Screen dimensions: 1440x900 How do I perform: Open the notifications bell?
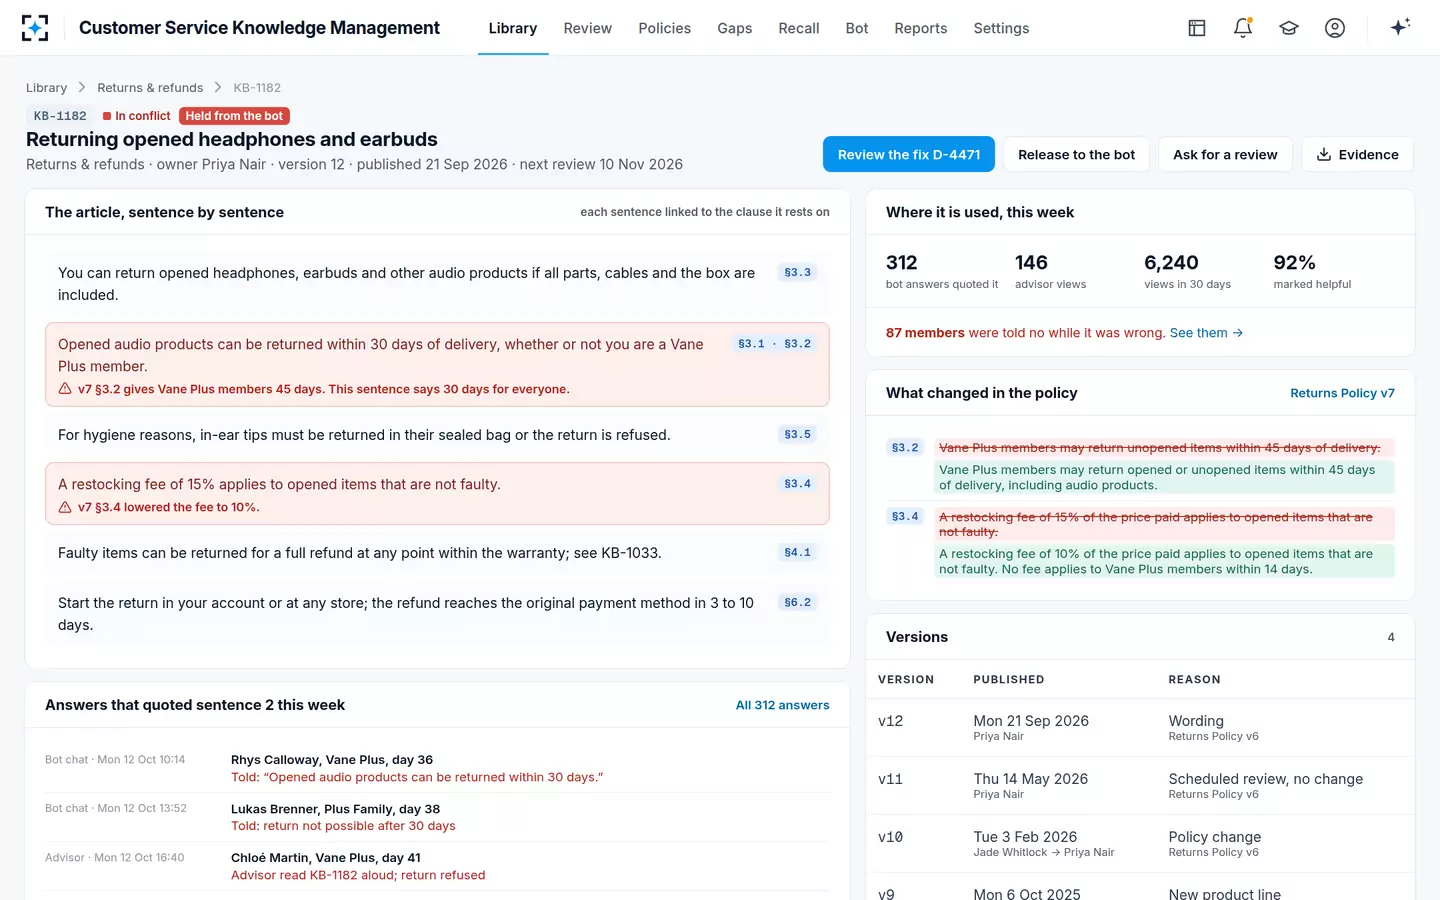(1243, 28)
